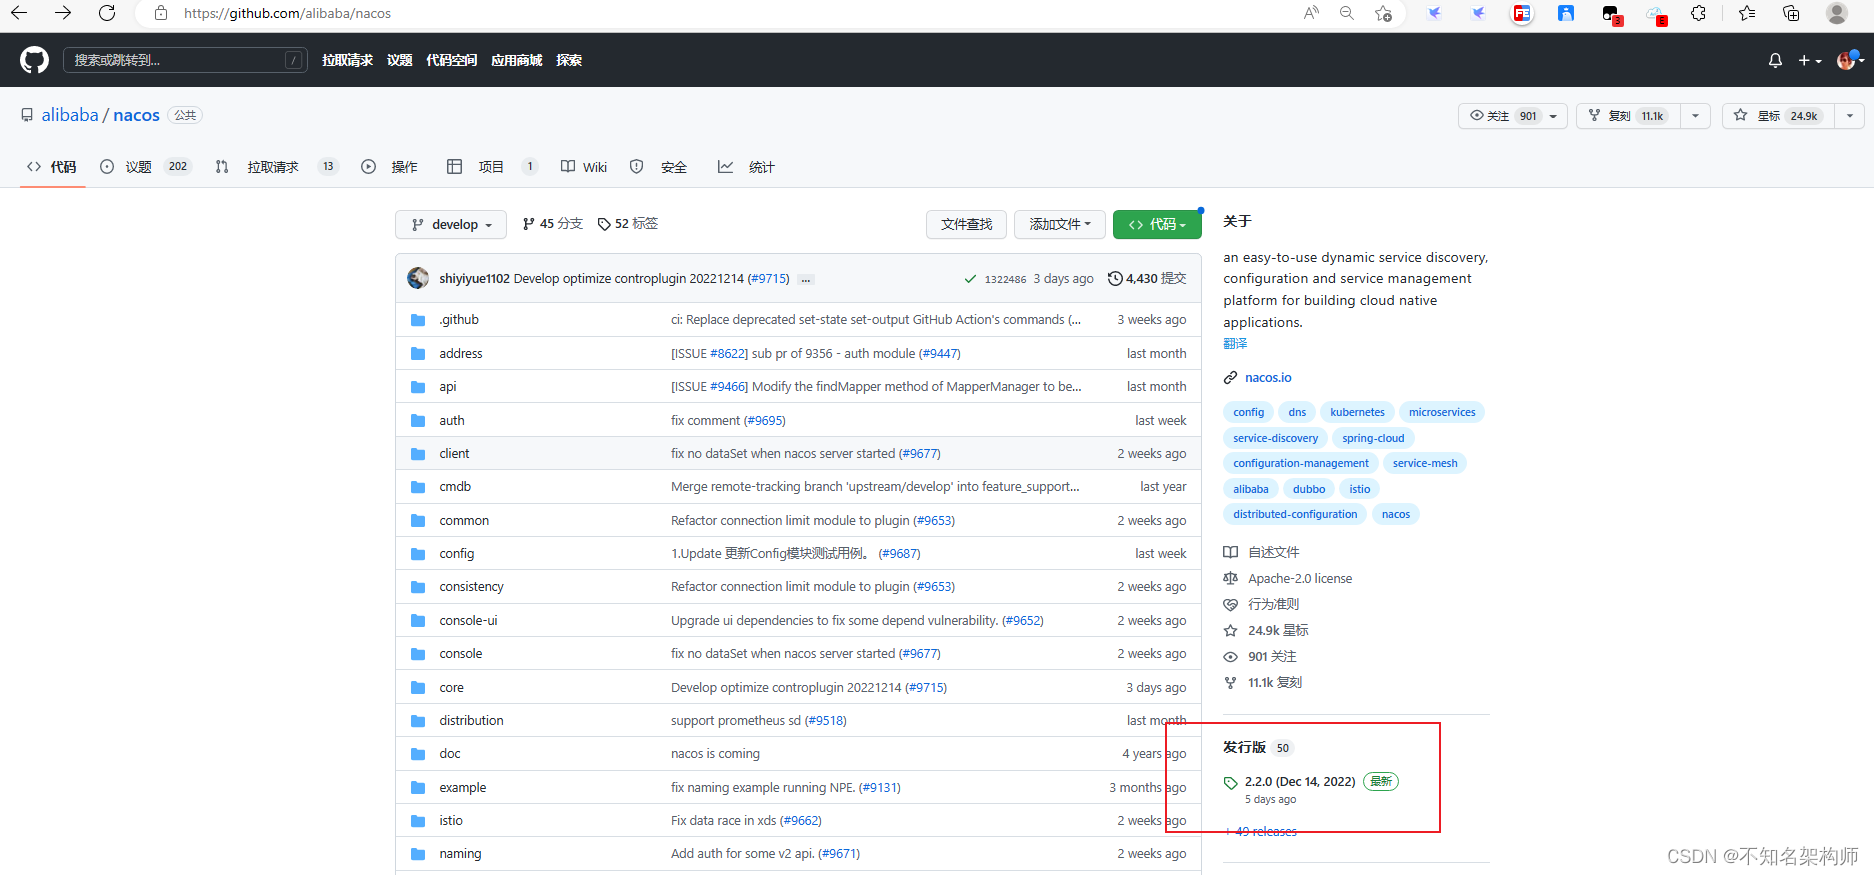This screenshot has width=1874, height=875.
Task: Open the 探索 header menu item
Action: click(569, 60)
